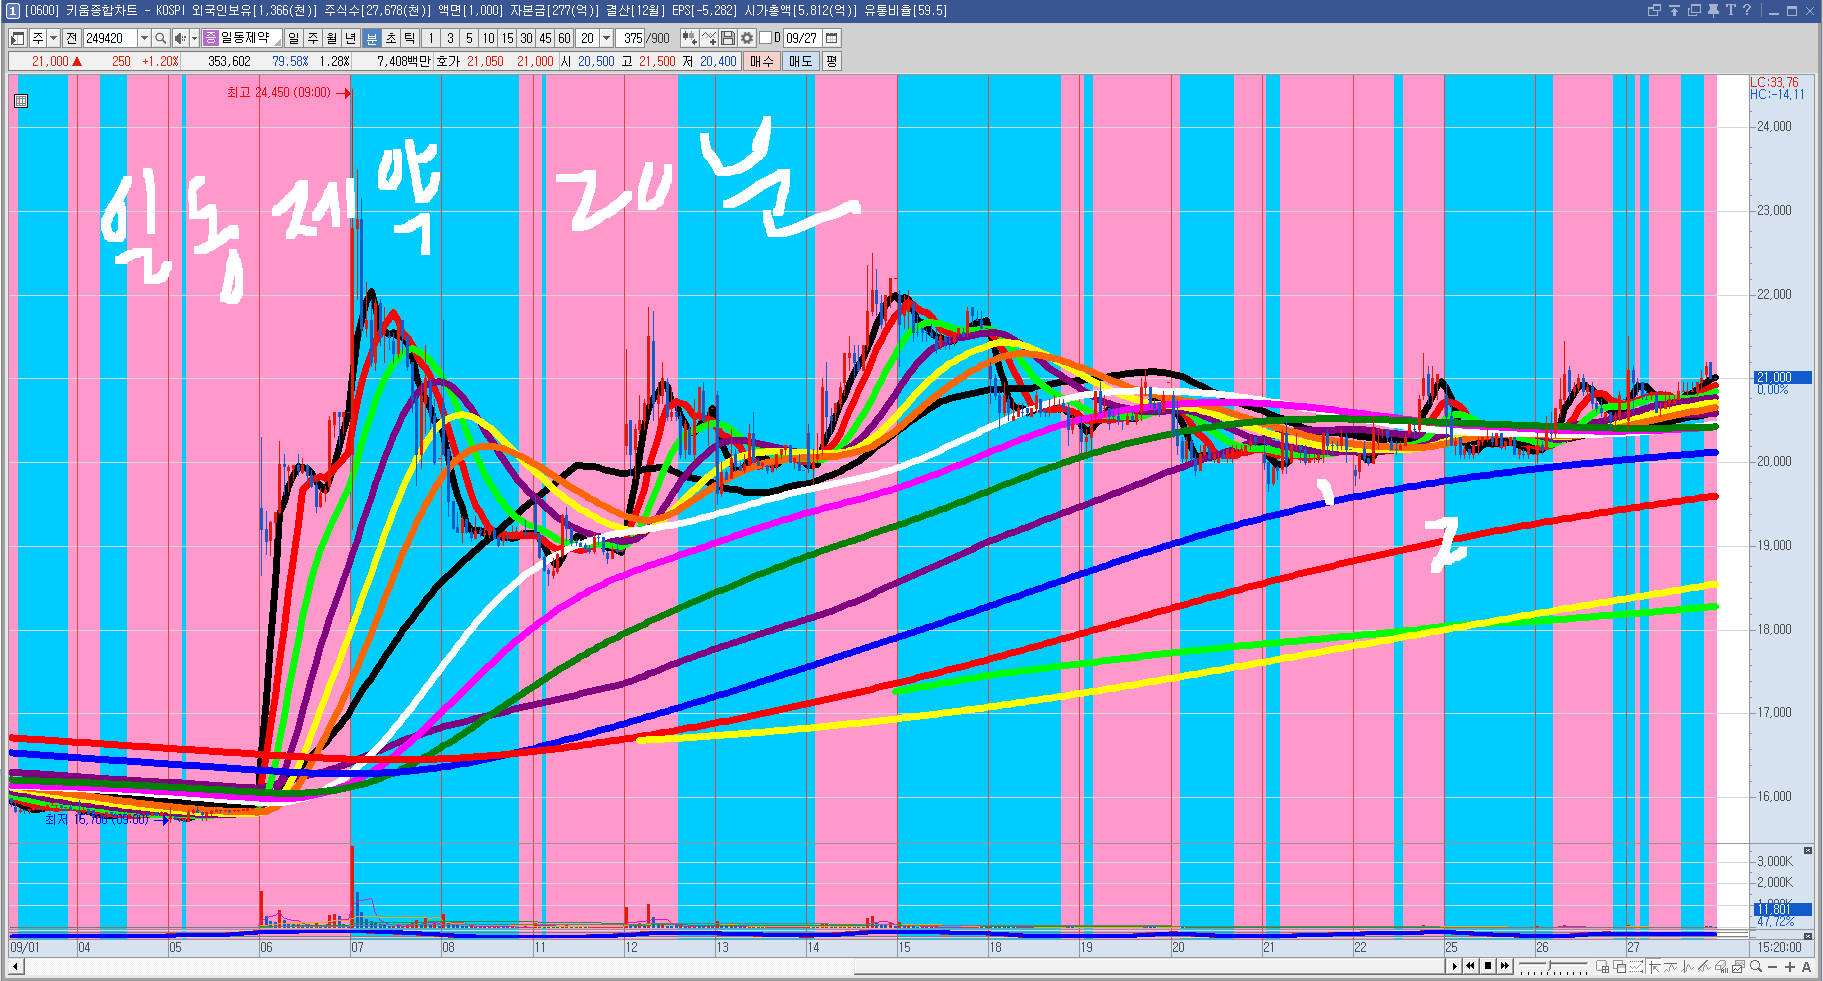Expand the speaker options dropdown arrow
Image resolution: width=1823 pixels, height=981 pixels.
(x=194, y=38)
